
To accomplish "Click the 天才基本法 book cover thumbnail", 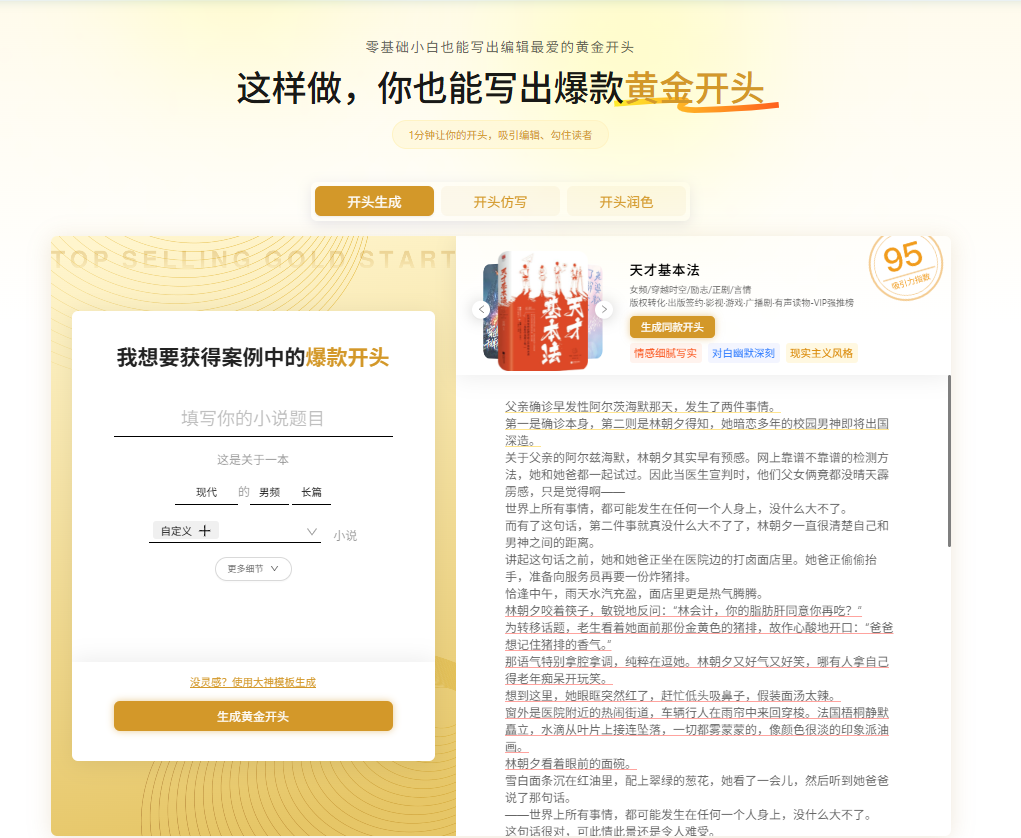I will click(543, 311).
